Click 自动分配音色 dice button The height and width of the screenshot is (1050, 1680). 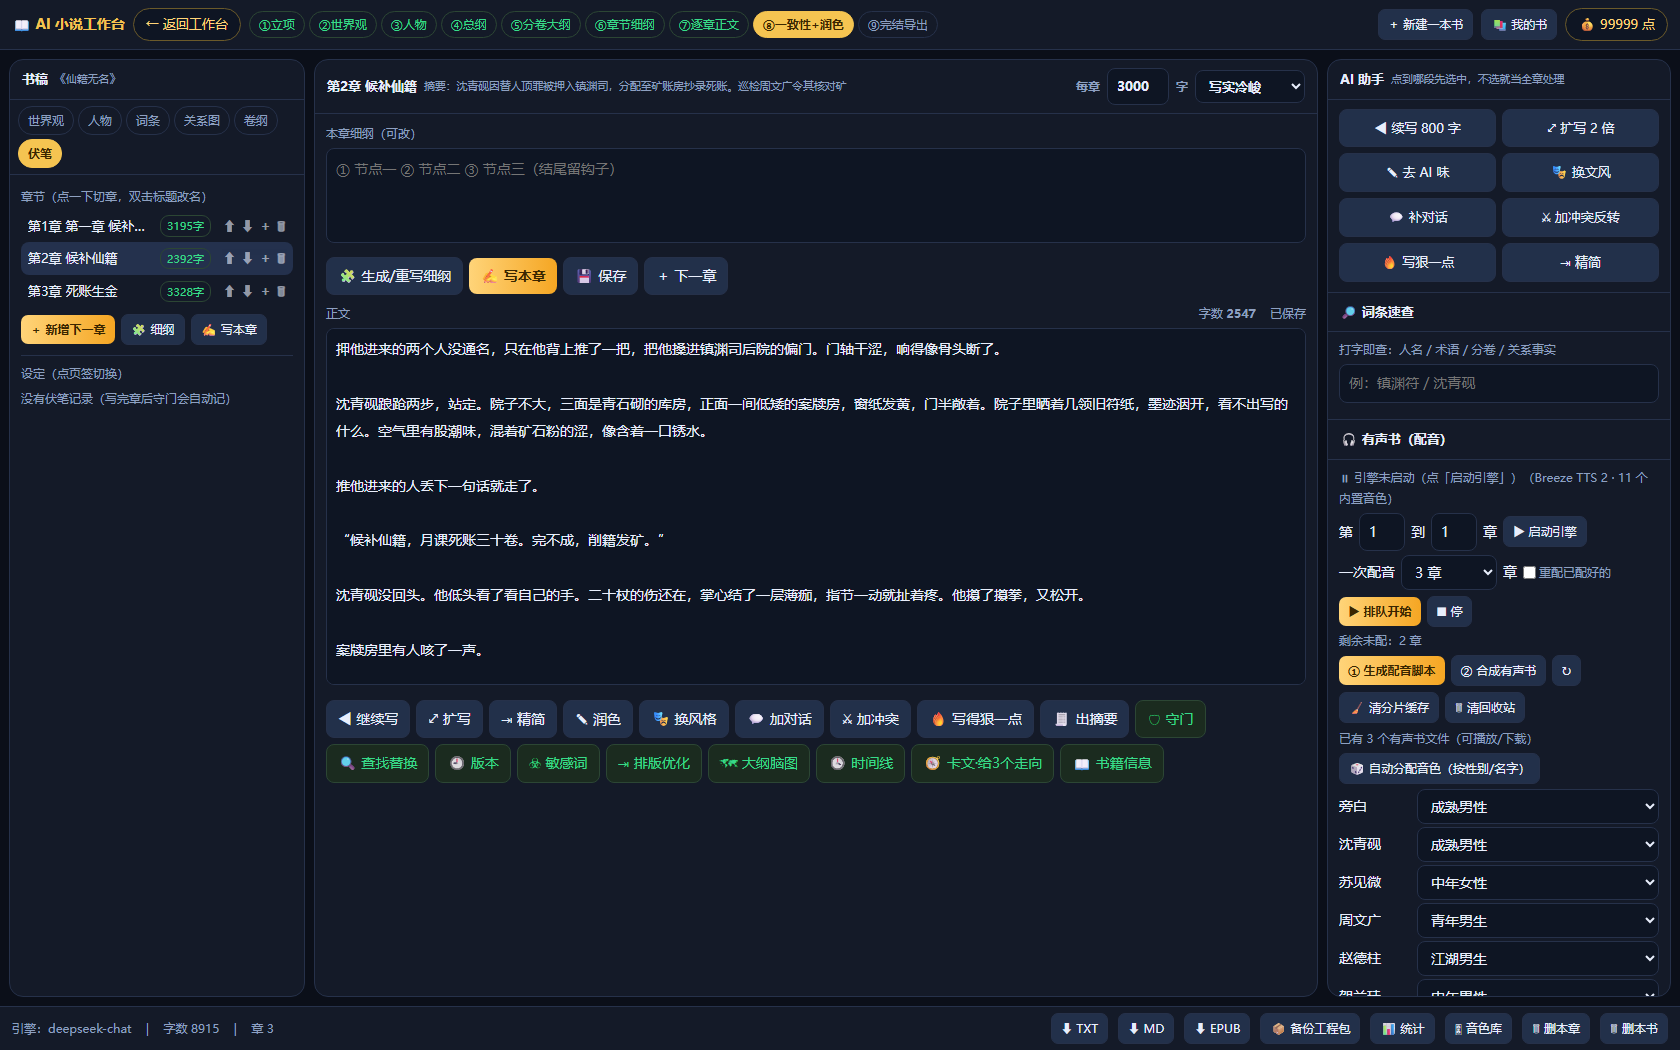[1438, 769]
